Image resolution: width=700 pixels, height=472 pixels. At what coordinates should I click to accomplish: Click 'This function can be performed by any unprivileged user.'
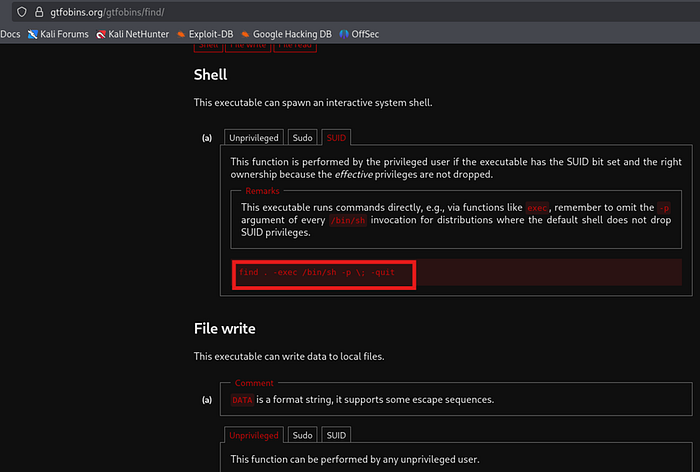355,459
